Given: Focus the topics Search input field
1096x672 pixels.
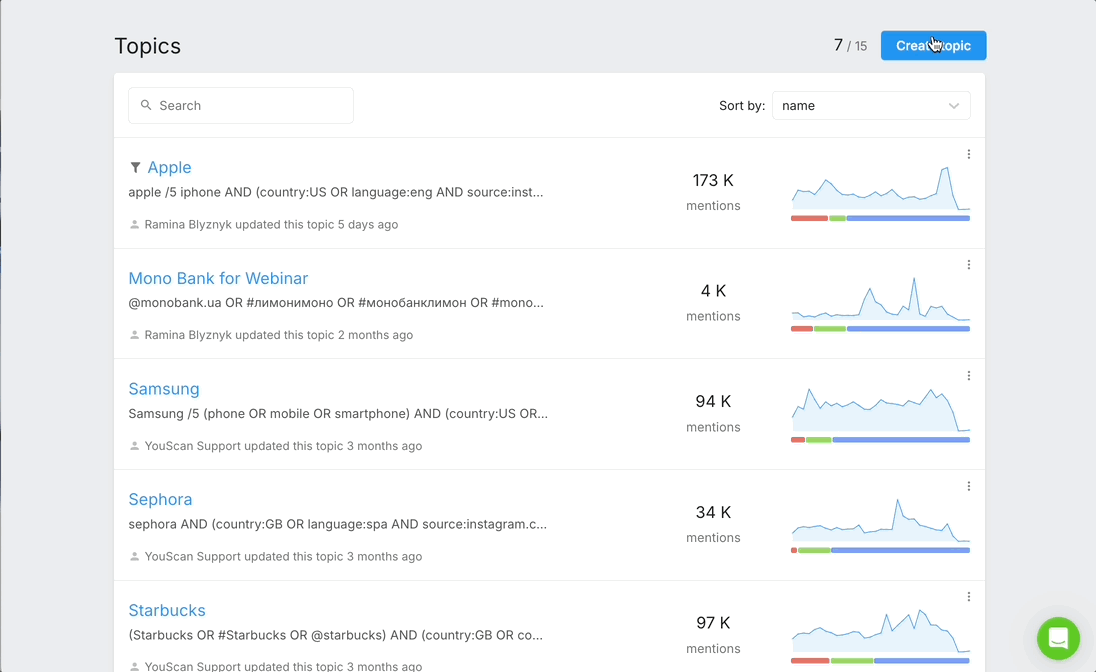Looking at the screenshot, I should (250, 105).
